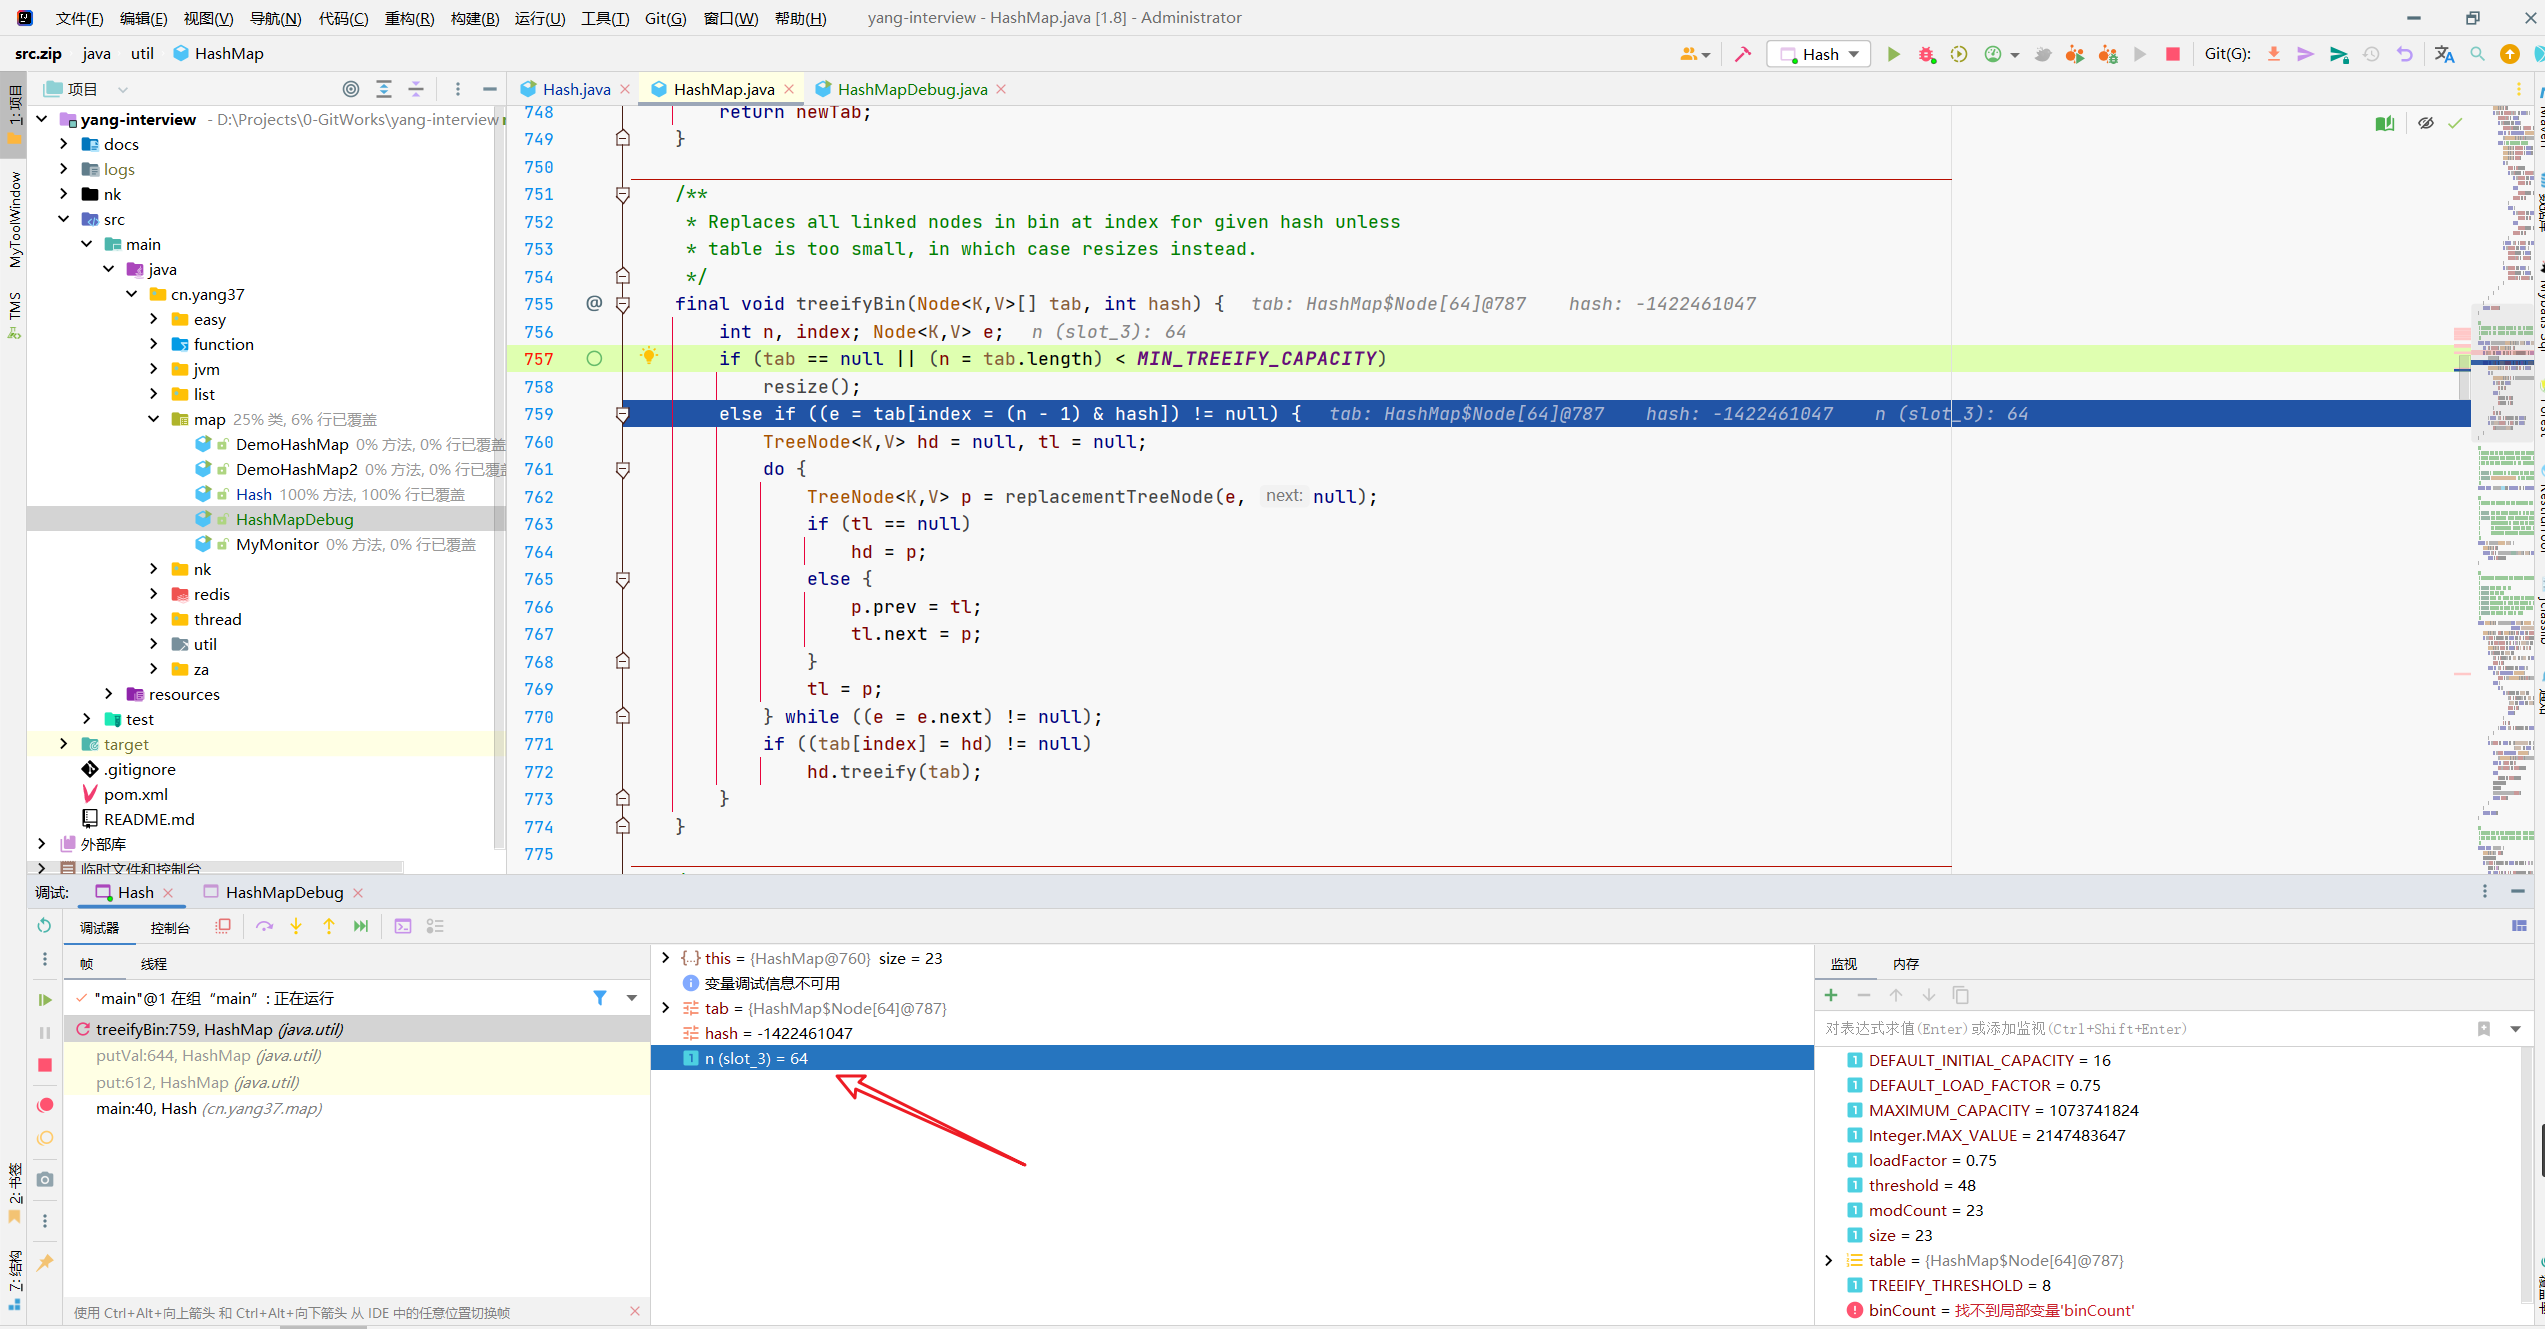Toggle breakpoint at line 757

coord(594,359)
